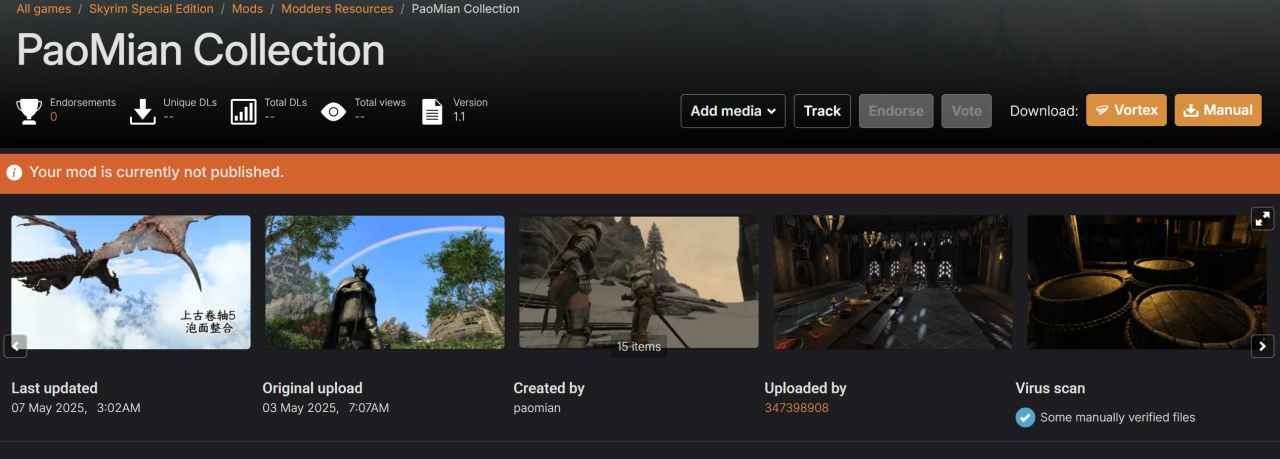
Task: Click the PaoMian Collection page title
Action: click(x=201, y=50)
